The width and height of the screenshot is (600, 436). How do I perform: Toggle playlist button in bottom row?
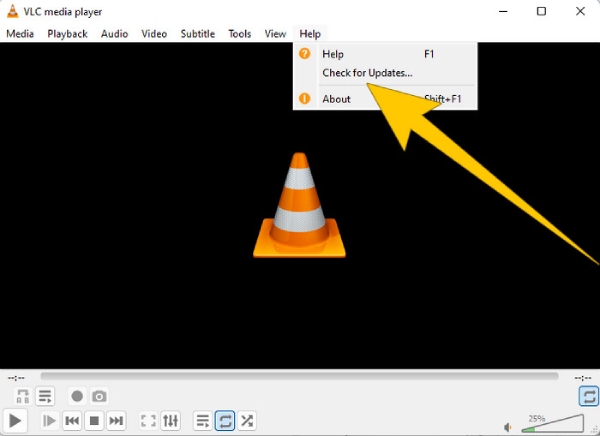click(203, 421)
